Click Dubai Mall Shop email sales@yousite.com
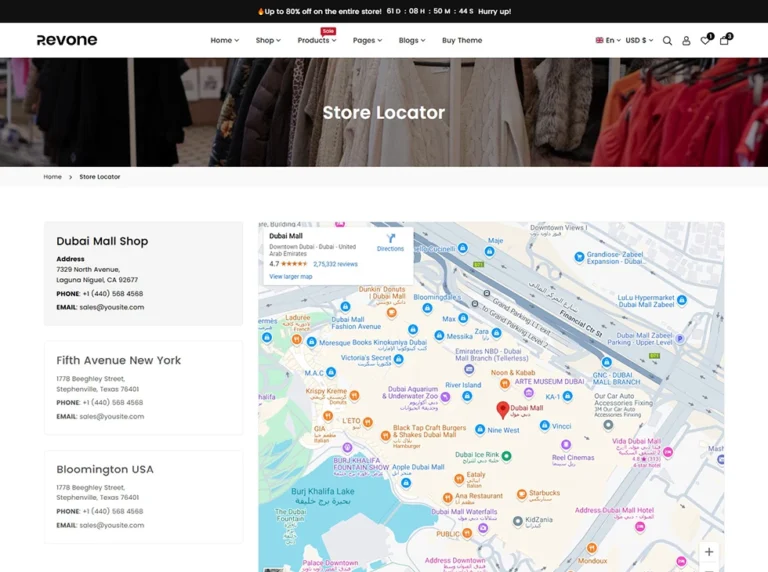Image resolution: width=768 pixels, height=572 pixels. point(112,307)
